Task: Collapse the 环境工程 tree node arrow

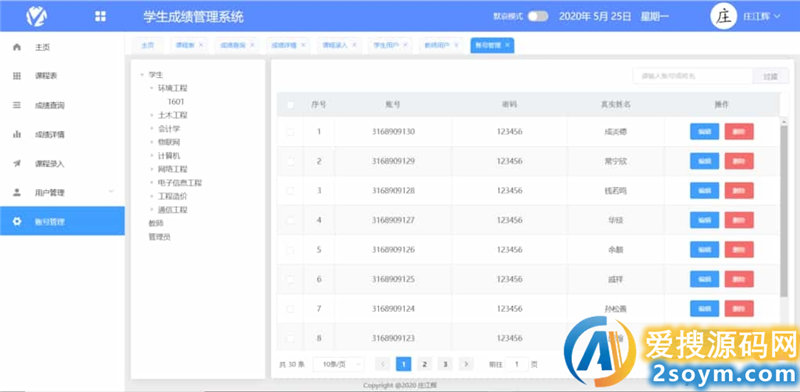Action: click(151, 88)
